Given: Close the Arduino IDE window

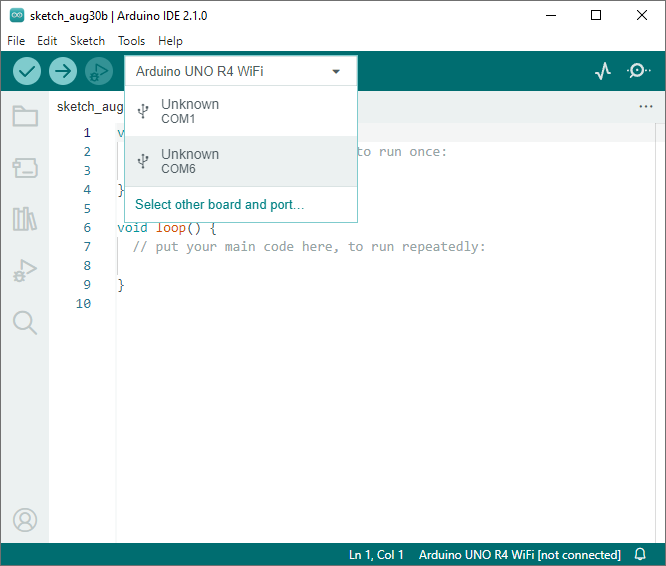Looking at the screenshot, I should click(x=642, y=15).
